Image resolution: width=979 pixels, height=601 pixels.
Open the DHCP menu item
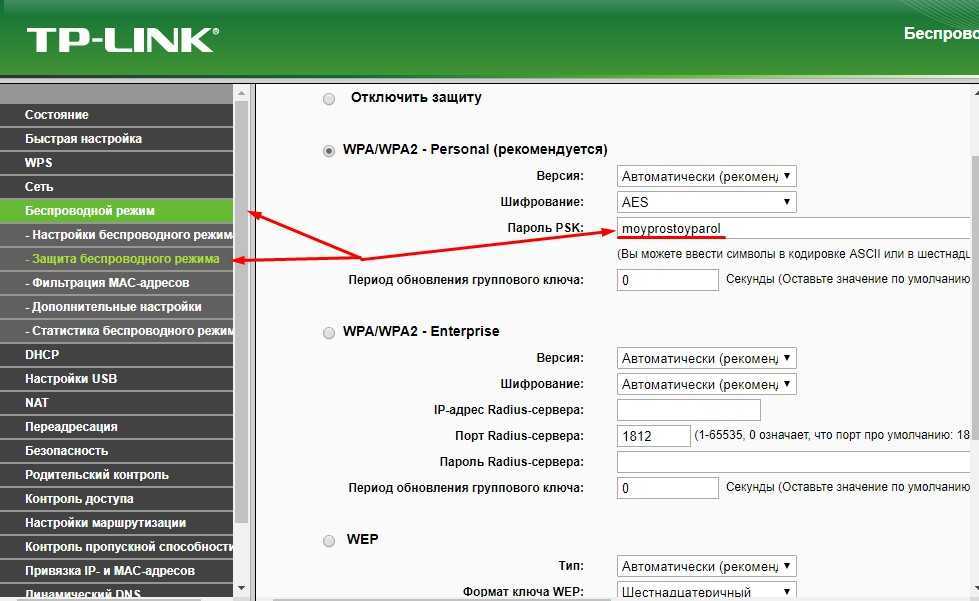coord(42,355)
